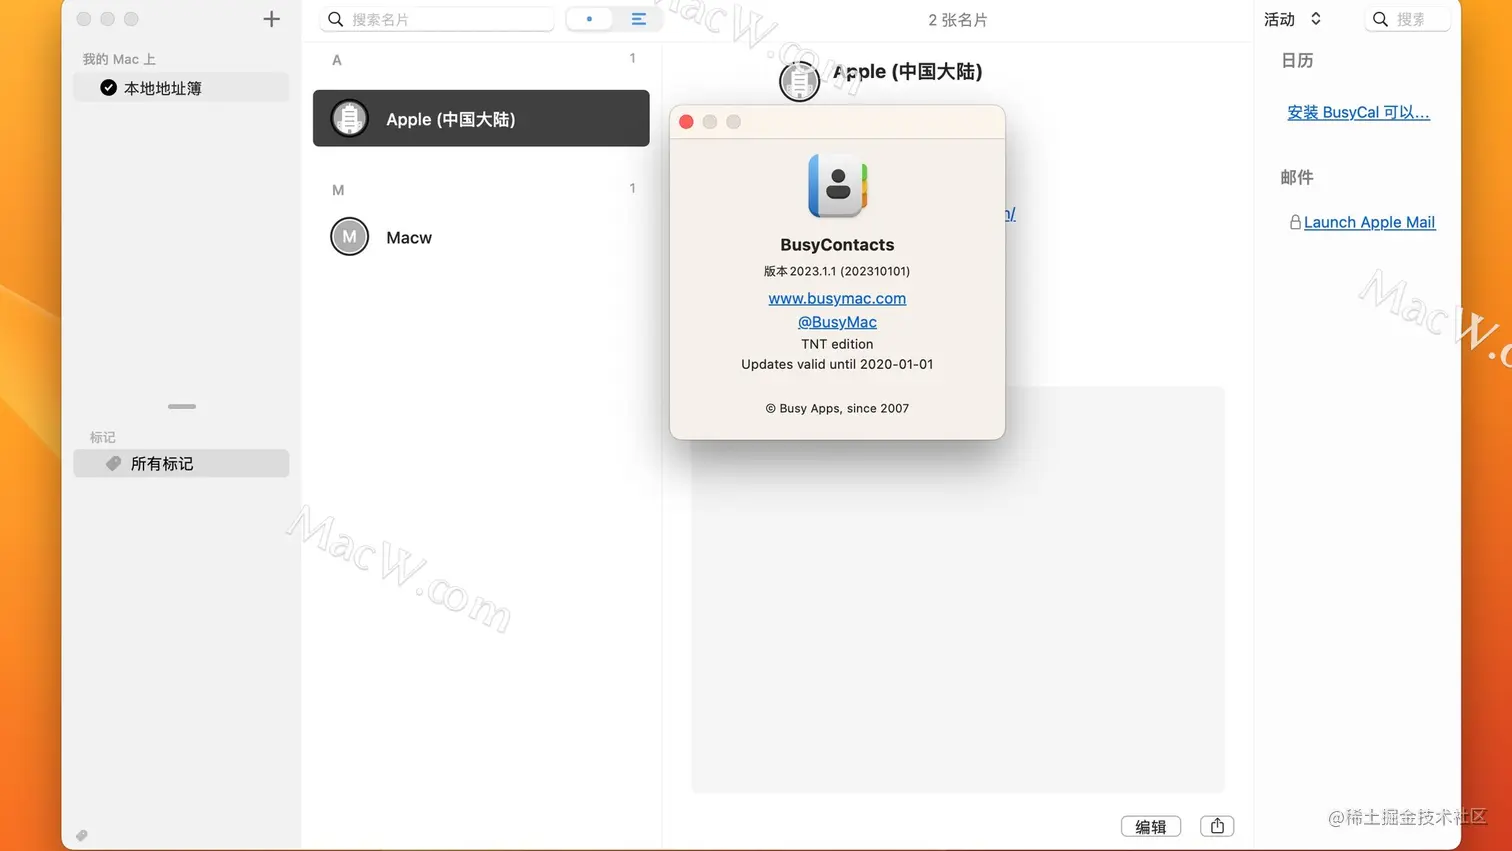Image resolution: width=1512 pixels, height=851 pixels.
Task: Click the activity search field on the right
Action: pos(1408,19)
